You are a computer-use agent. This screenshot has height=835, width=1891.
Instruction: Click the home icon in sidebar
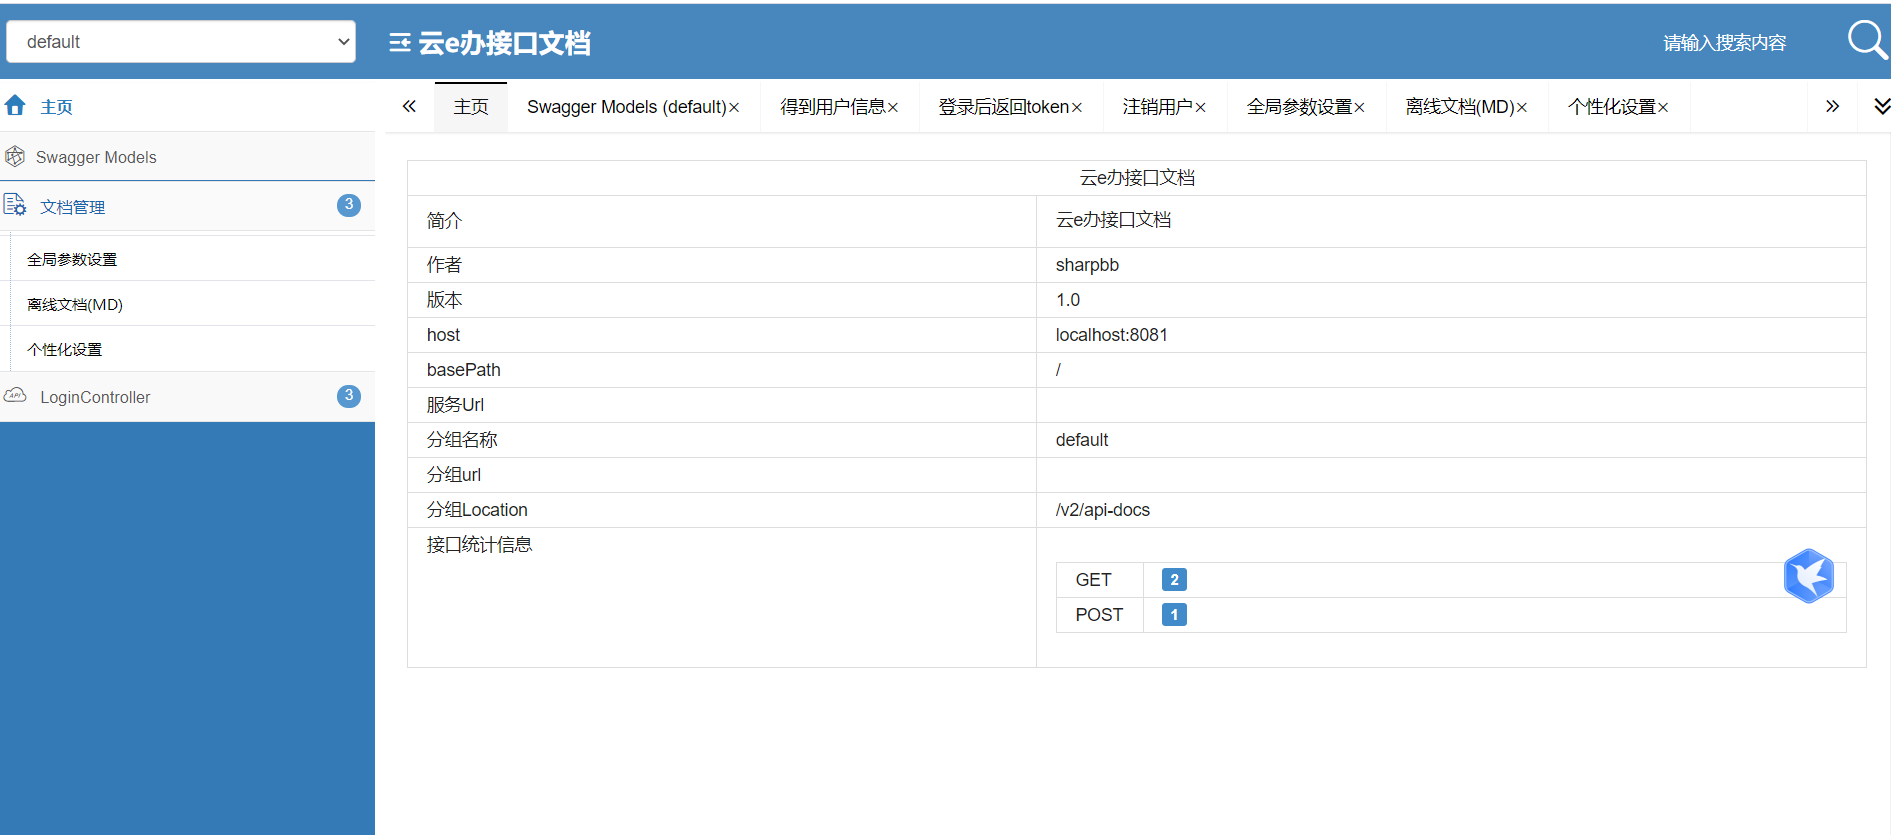(15, 106)
